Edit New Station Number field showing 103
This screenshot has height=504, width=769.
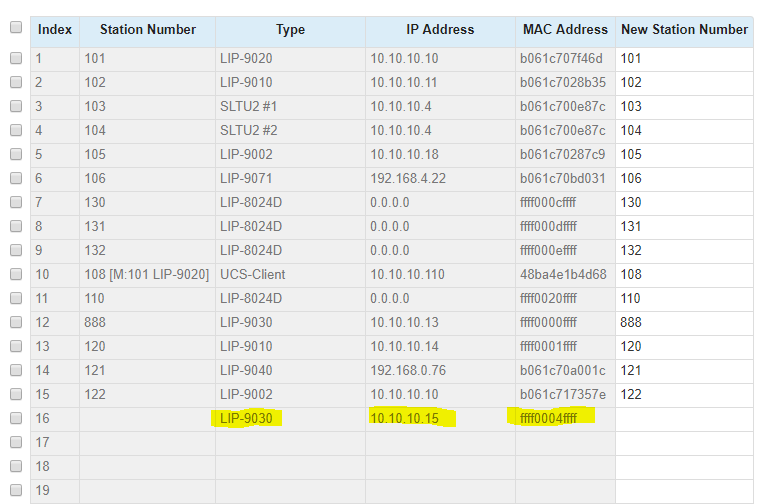click(x=684, y=107)
